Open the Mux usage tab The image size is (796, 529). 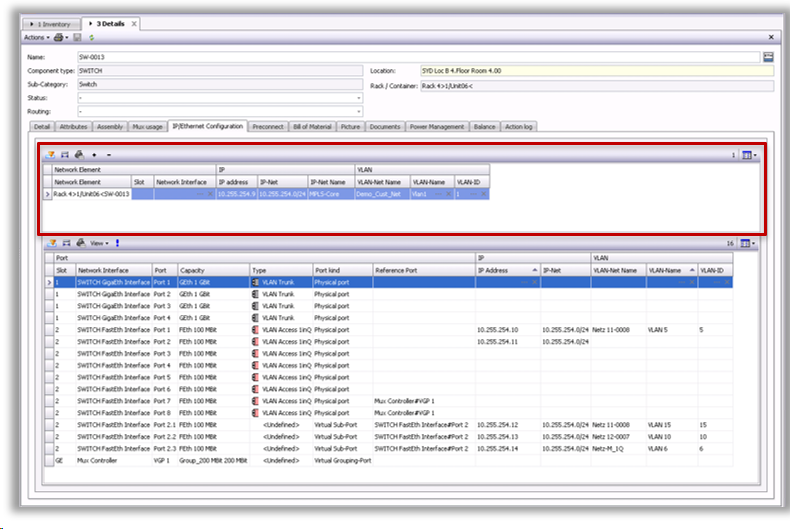tap(147, 126)
